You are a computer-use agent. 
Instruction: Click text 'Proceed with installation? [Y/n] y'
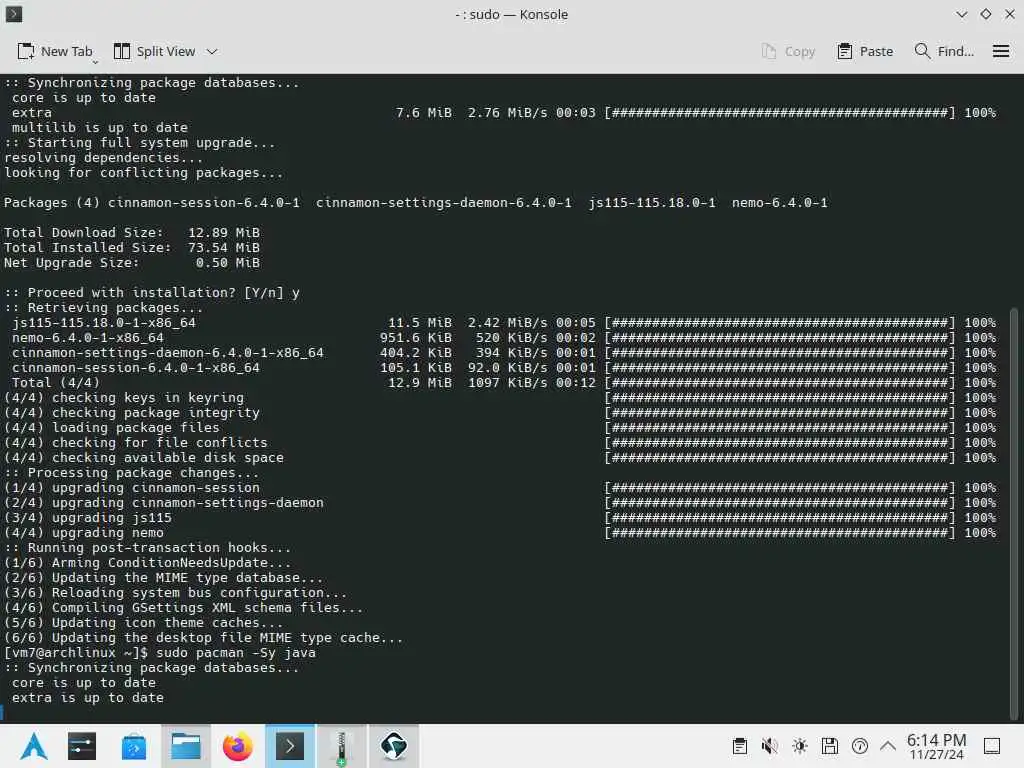[163, 293]
